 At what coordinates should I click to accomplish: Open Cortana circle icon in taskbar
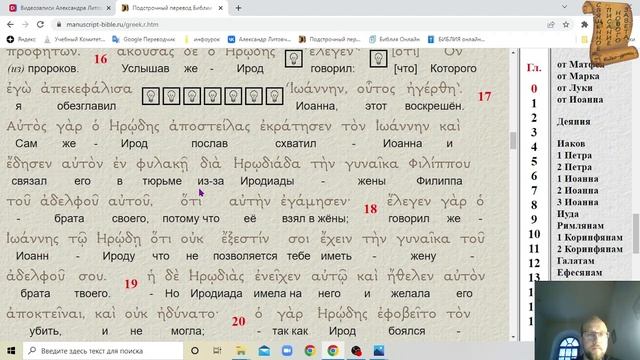pyautogui.click(x=195, y=351)
